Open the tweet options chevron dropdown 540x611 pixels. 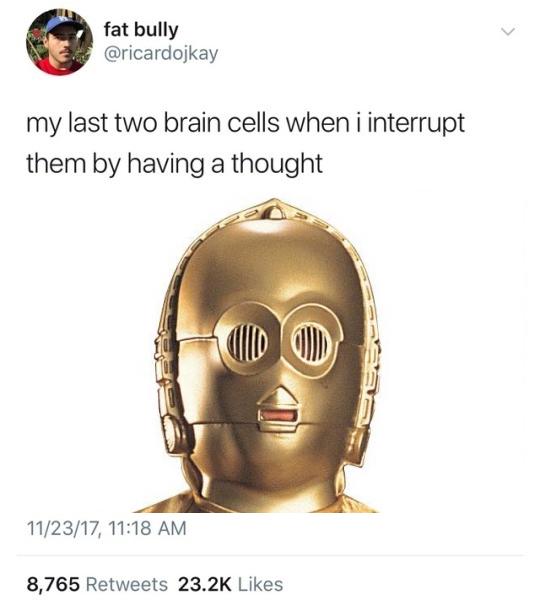[x=508, y=31]
